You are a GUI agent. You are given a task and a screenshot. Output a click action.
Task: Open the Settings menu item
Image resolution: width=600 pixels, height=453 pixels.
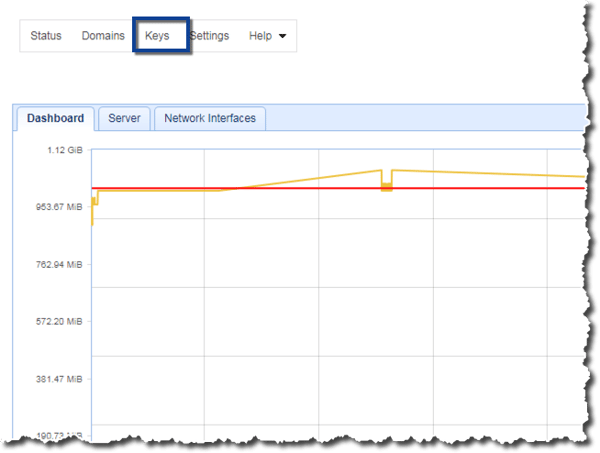pyautogui.click(x=210, y=36)
